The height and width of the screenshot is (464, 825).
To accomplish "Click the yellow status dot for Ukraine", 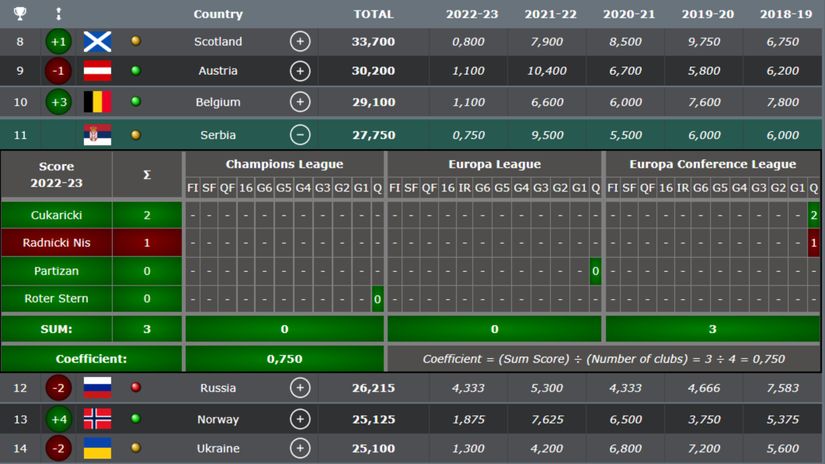I will (x=136, y=447).
